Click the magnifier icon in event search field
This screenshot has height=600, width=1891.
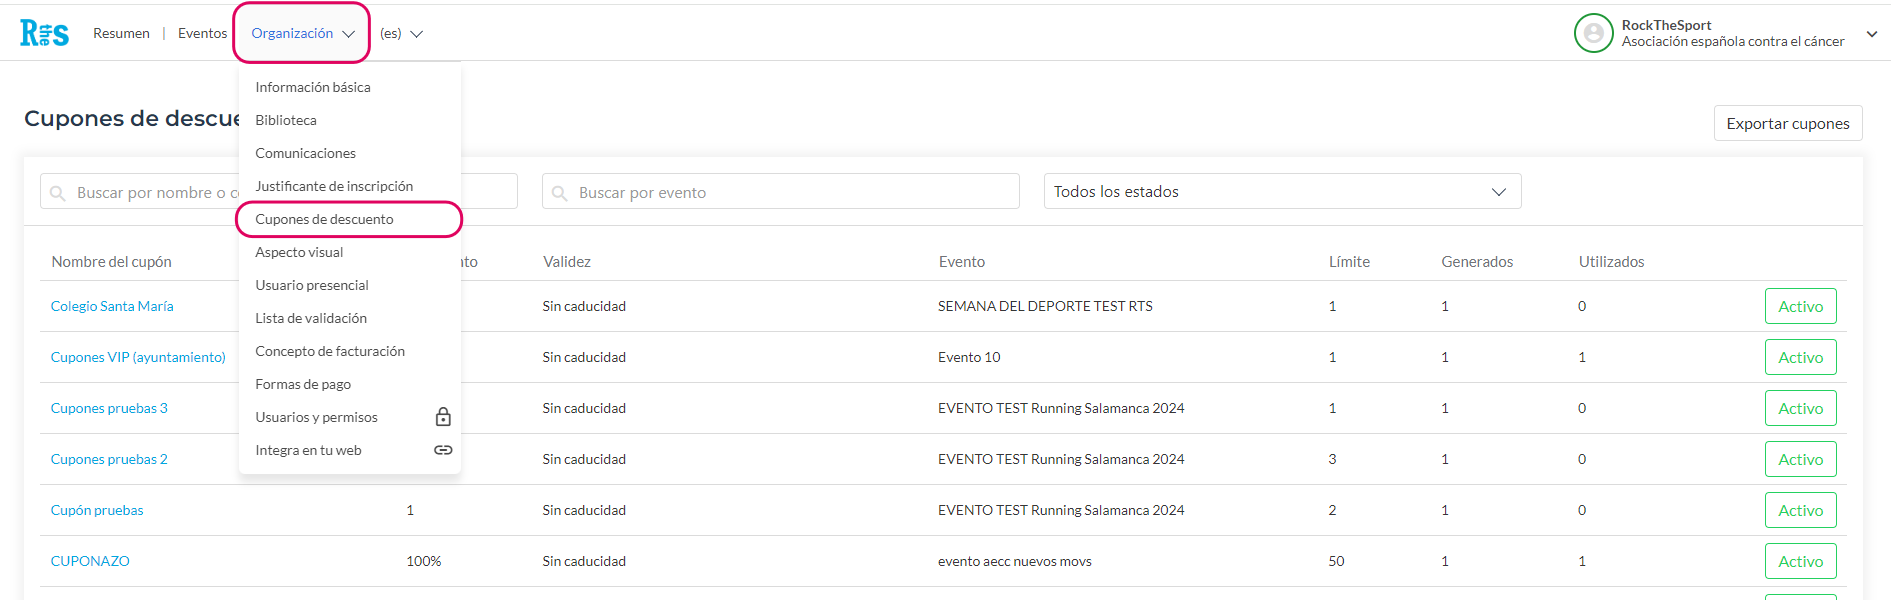pyautogui.click(x=560, y=193)
